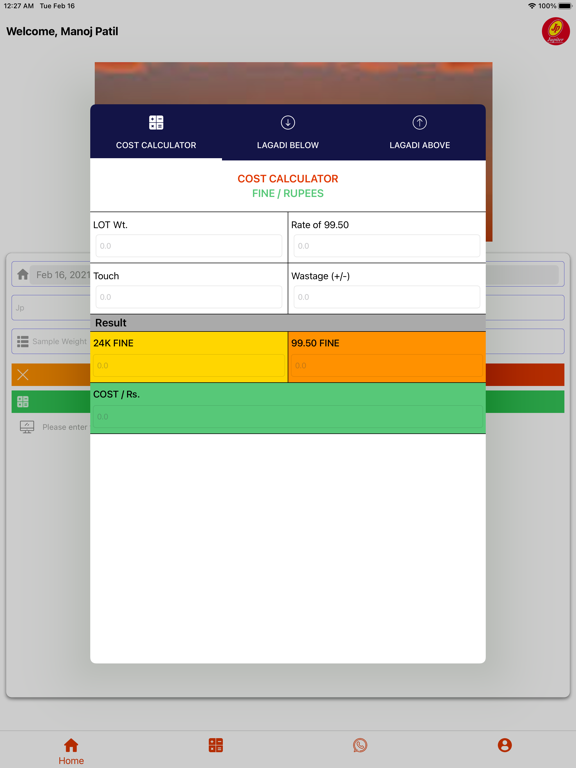Select the 24K FINE result field
The image size is (576, 768).
(189, 365)
